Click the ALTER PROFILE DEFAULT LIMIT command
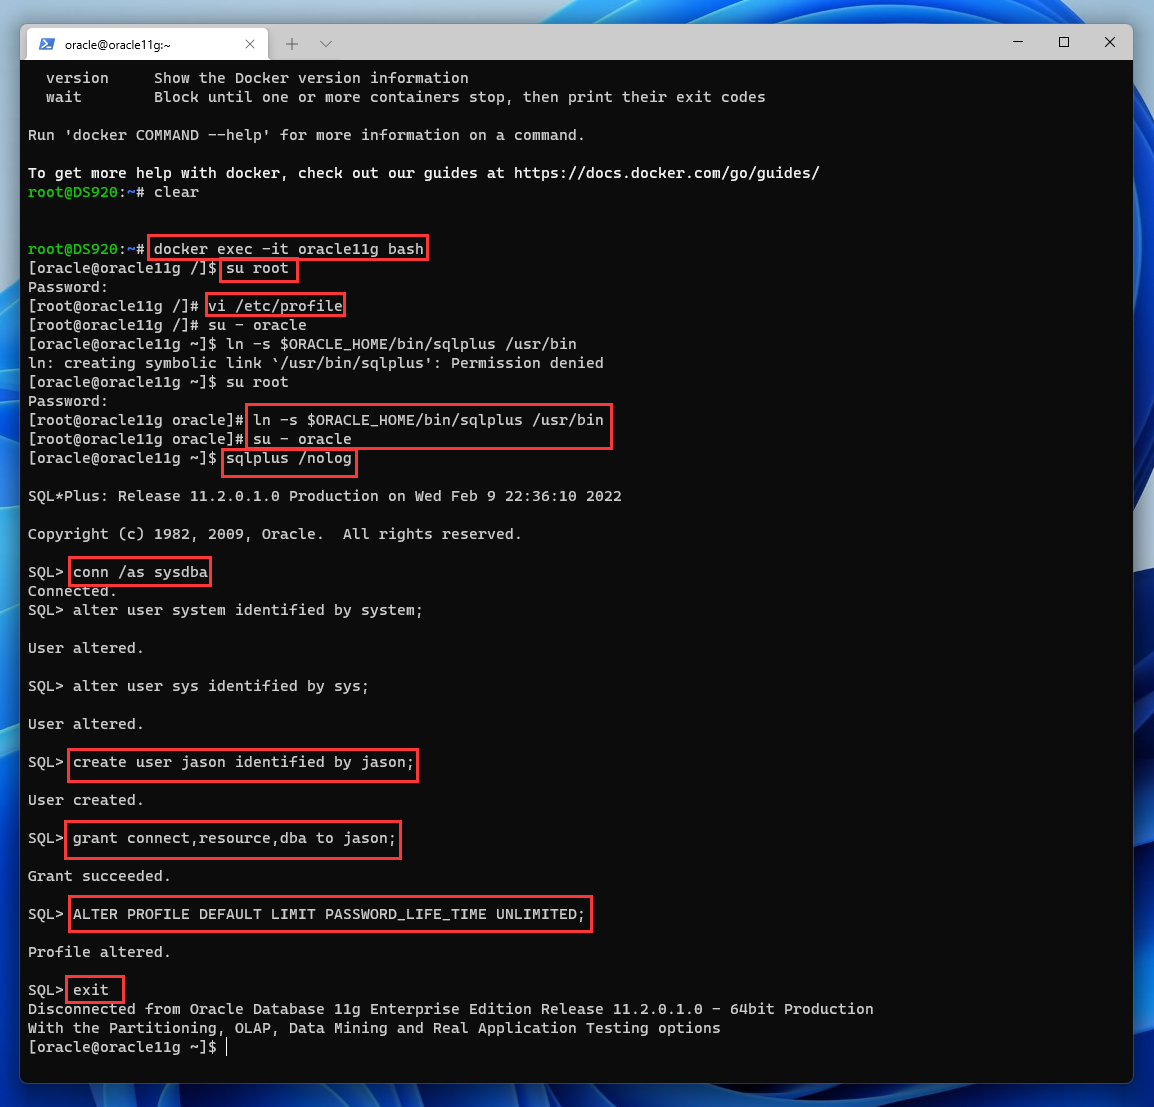 [x=328, y=914]
